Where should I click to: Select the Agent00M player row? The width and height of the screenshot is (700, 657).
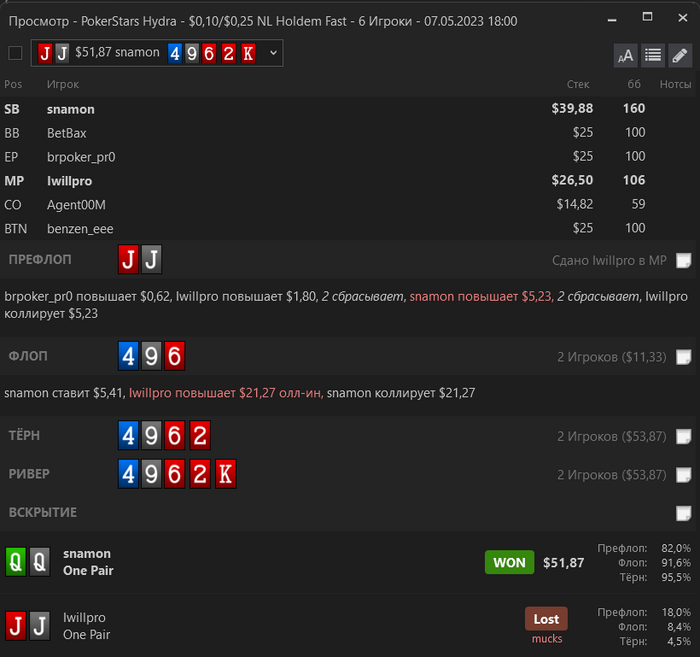click(x=350, y=205)
